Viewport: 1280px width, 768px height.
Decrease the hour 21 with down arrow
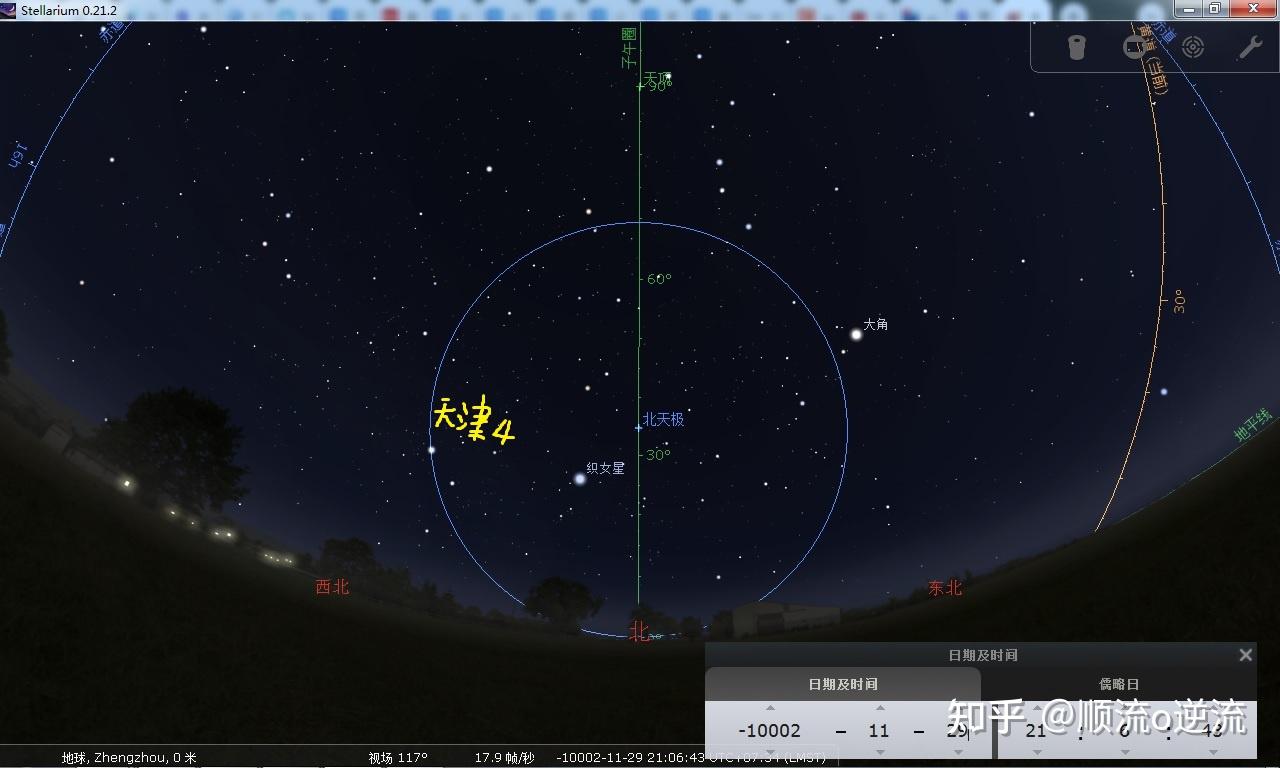pyautogui.click(x=1036, y=752)
